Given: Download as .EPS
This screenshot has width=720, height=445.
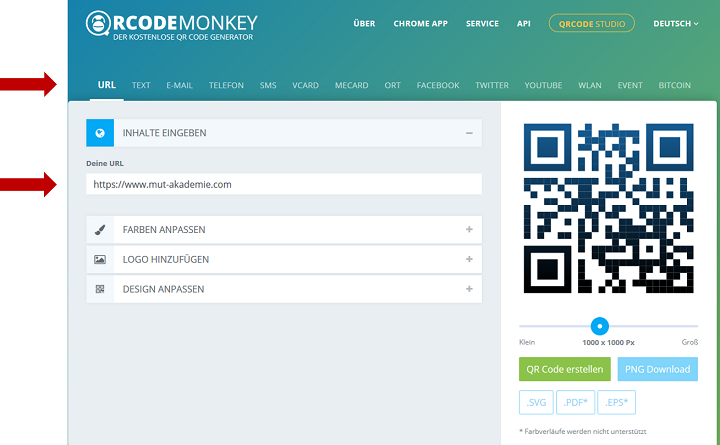Looking at the screenshot, I should pyautogui.click(x=616, y=402).
